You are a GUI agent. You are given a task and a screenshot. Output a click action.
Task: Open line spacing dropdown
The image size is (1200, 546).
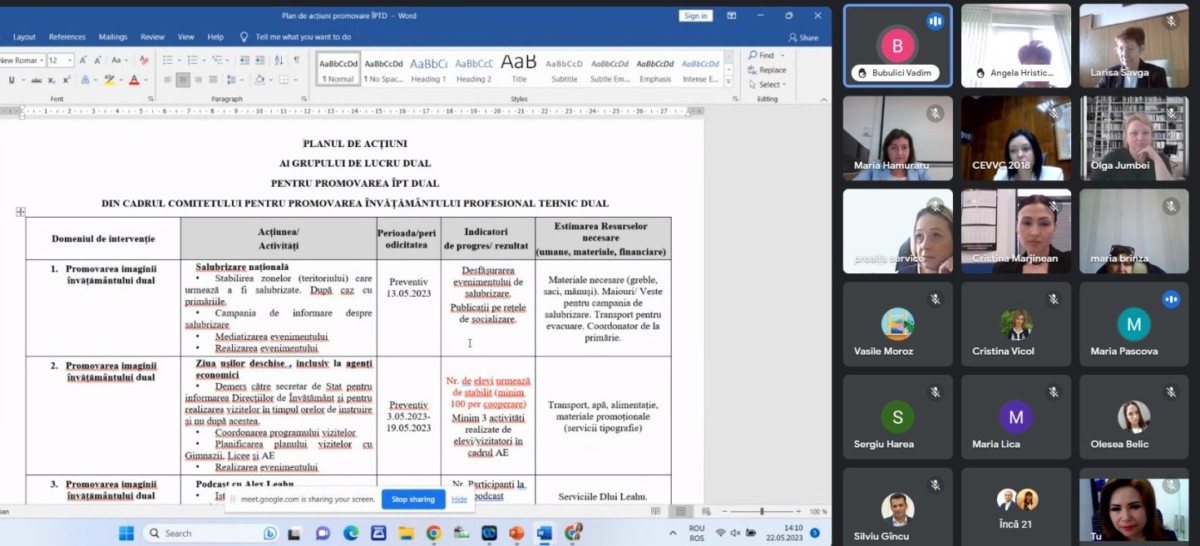[x=234, y=80]
